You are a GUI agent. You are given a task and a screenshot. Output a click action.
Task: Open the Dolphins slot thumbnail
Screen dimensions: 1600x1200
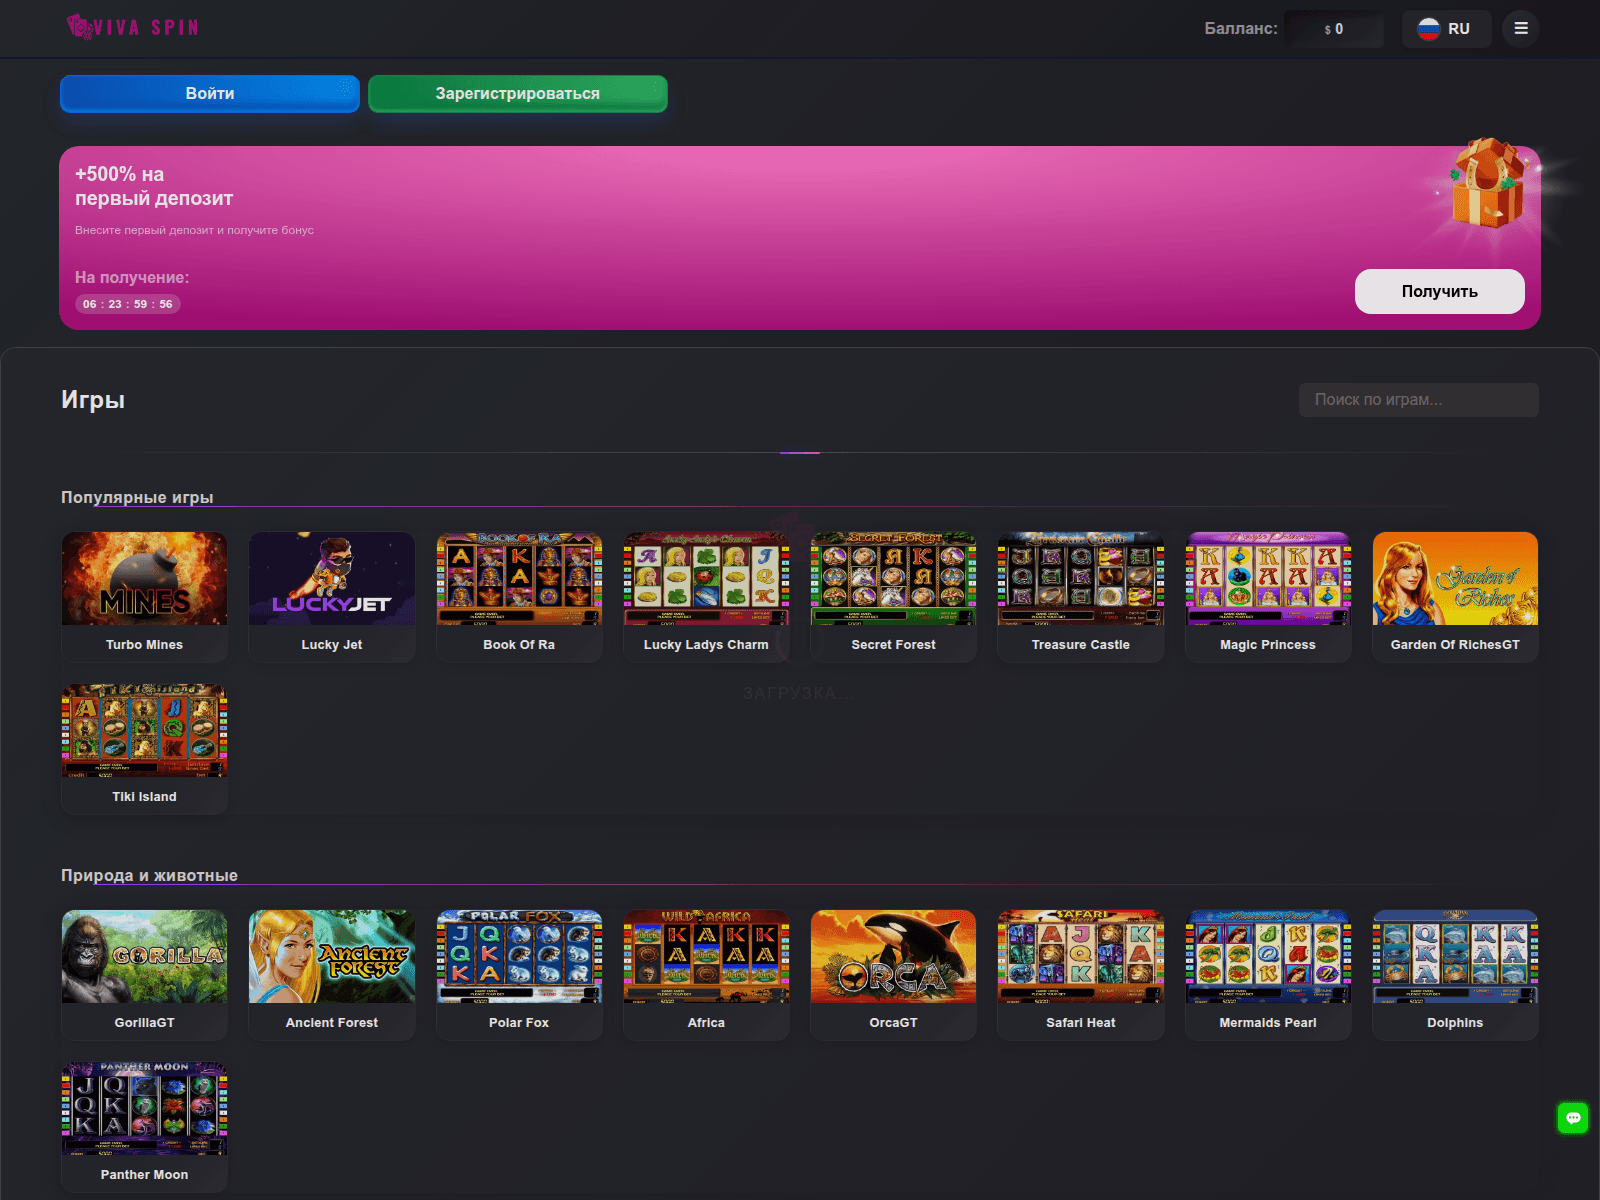point(1455,957)
